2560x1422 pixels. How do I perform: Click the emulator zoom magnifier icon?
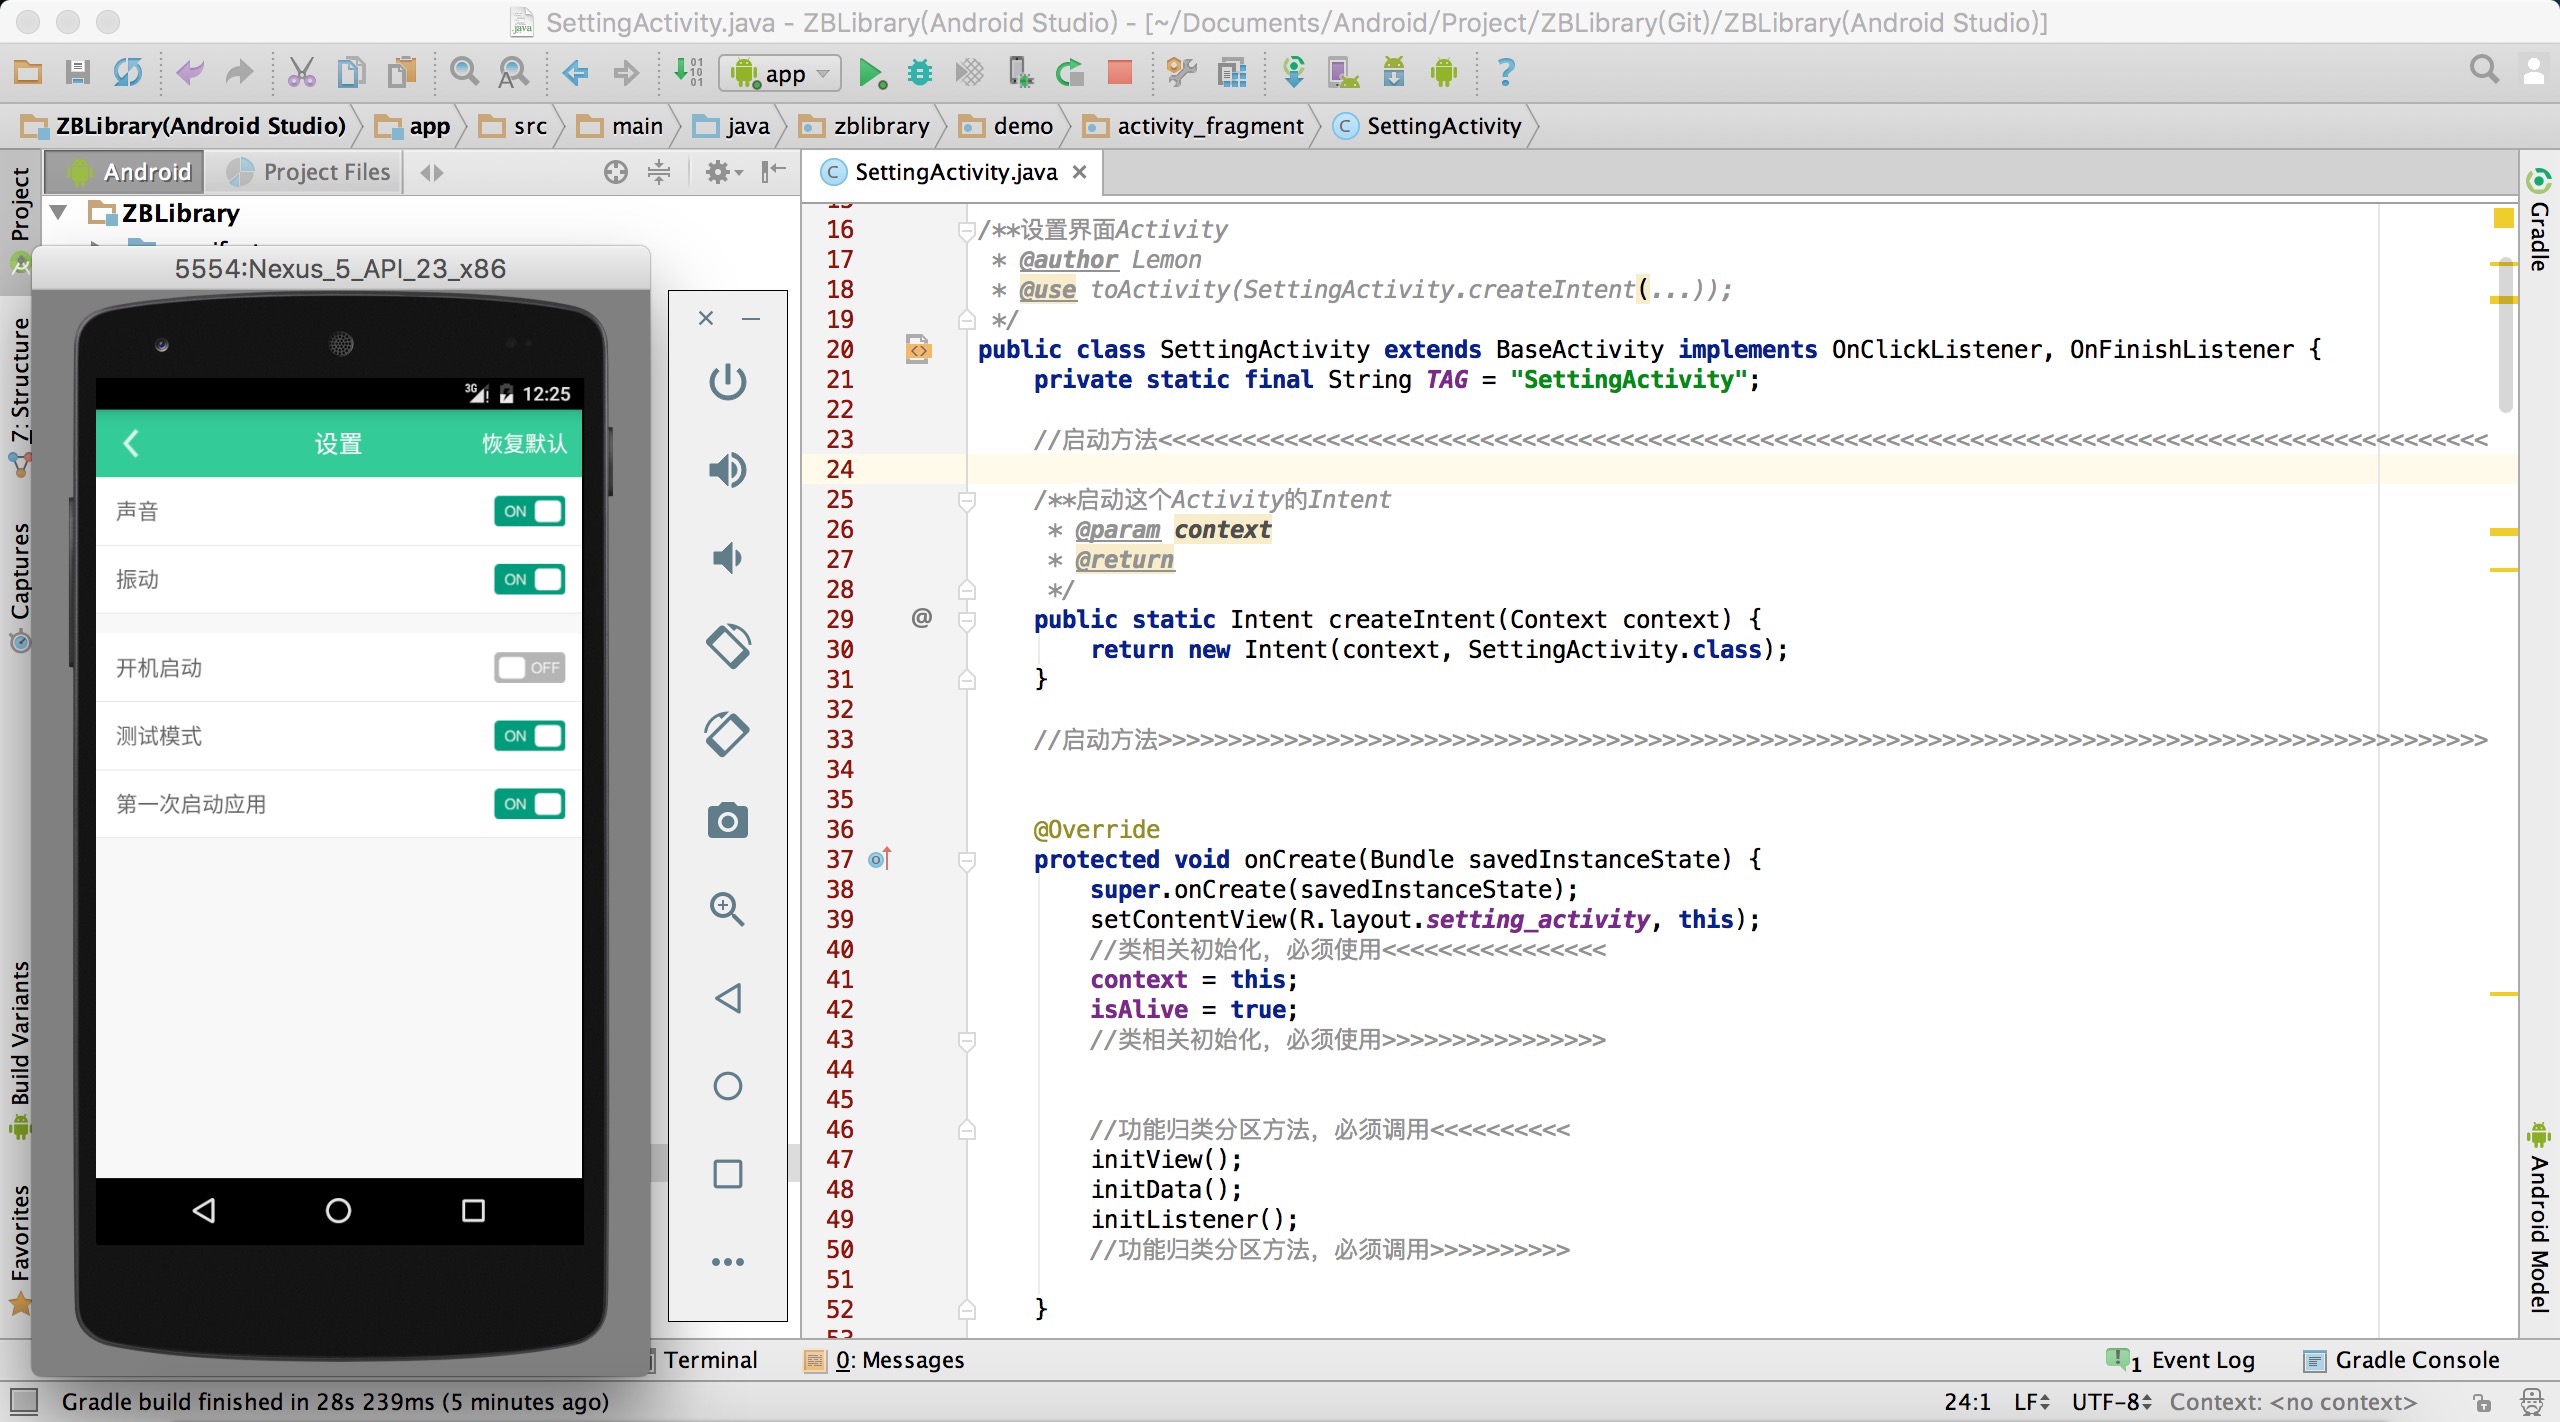click(727, 909)
